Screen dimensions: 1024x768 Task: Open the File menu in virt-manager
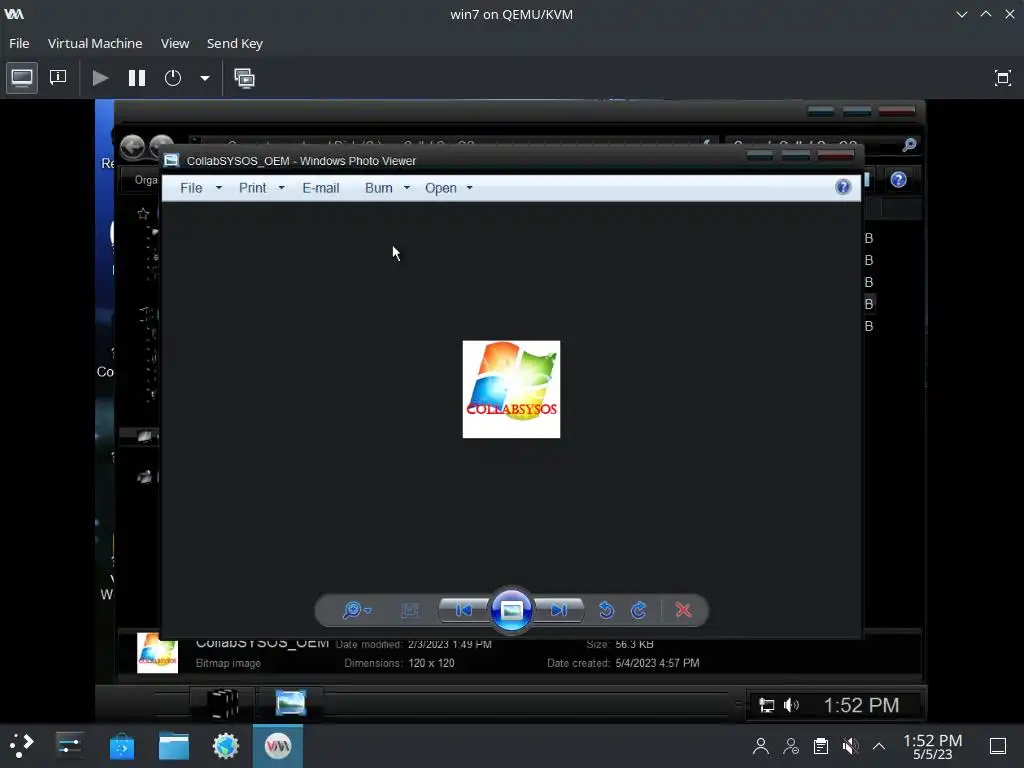19,43
